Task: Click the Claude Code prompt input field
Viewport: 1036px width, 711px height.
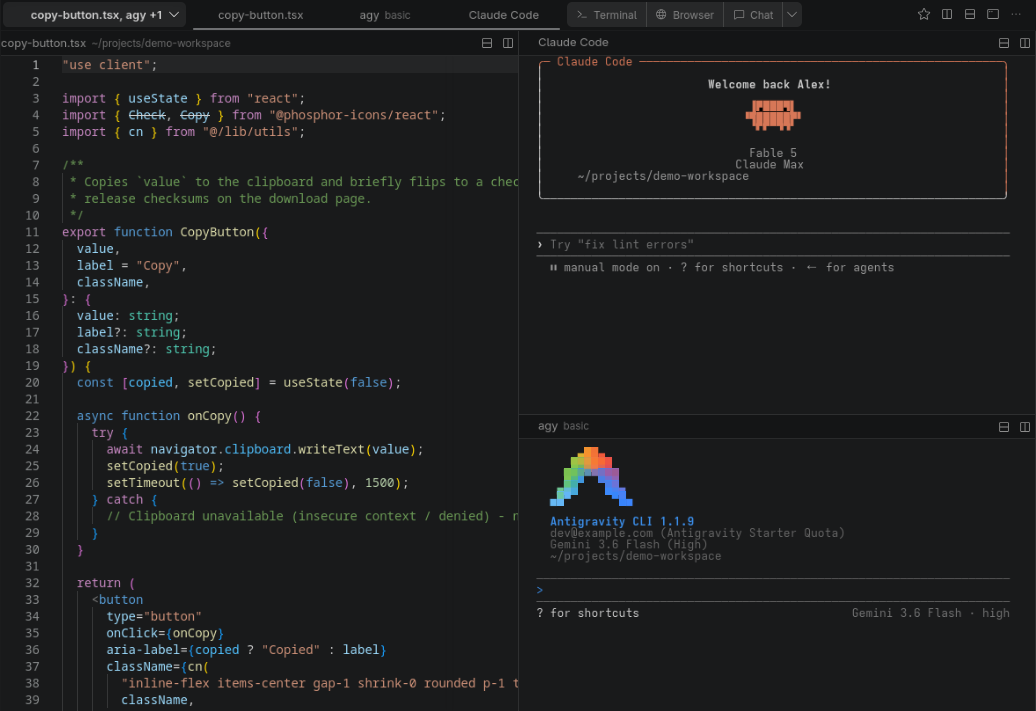Action: coord(773,244)
